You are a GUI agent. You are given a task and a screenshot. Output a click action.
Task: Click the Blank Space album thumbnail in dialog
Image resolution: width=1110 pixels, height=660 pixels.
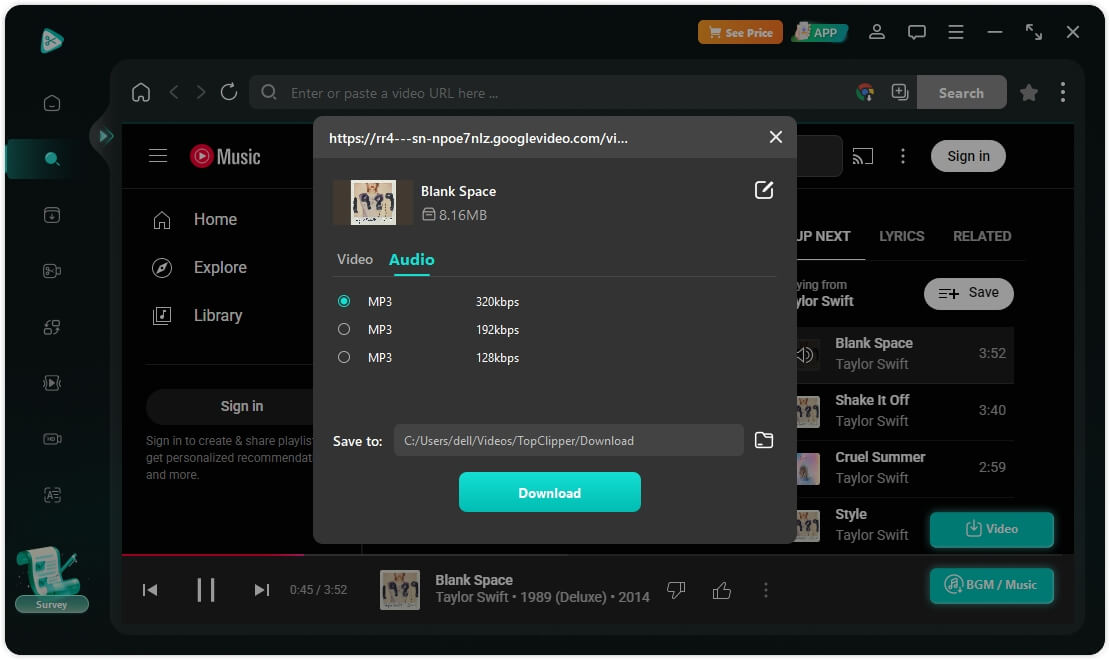click(x=373, y=203)
